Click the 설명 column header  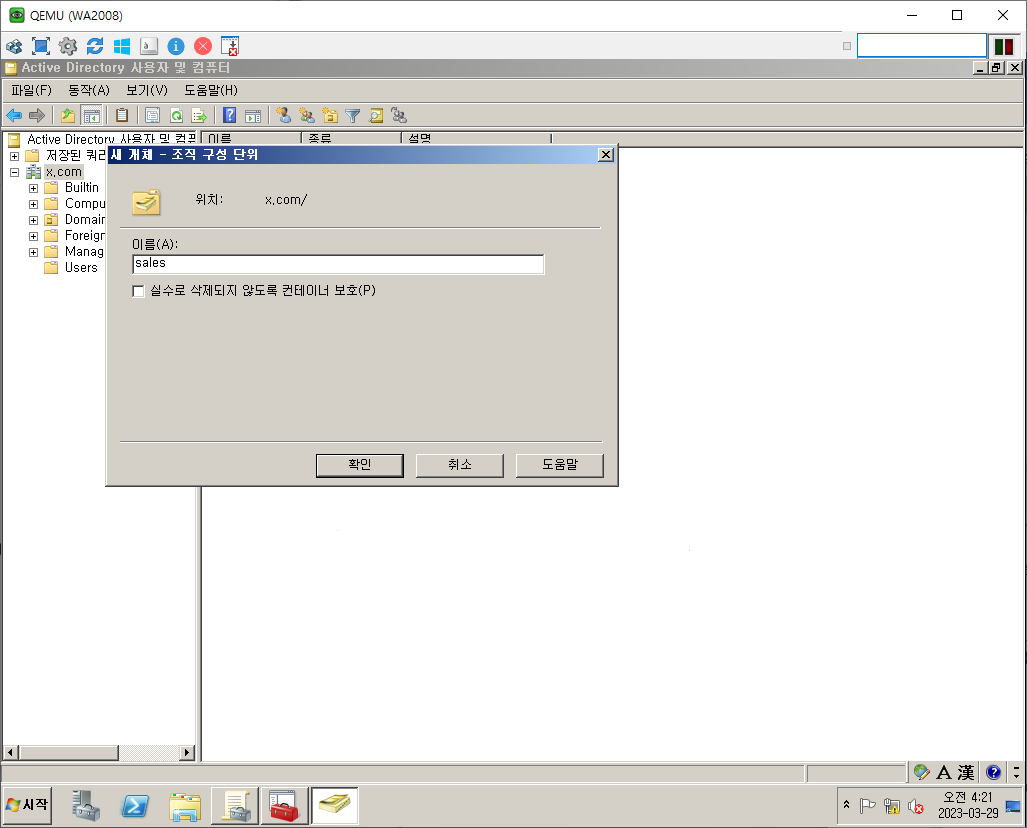[x=476, y=139]
